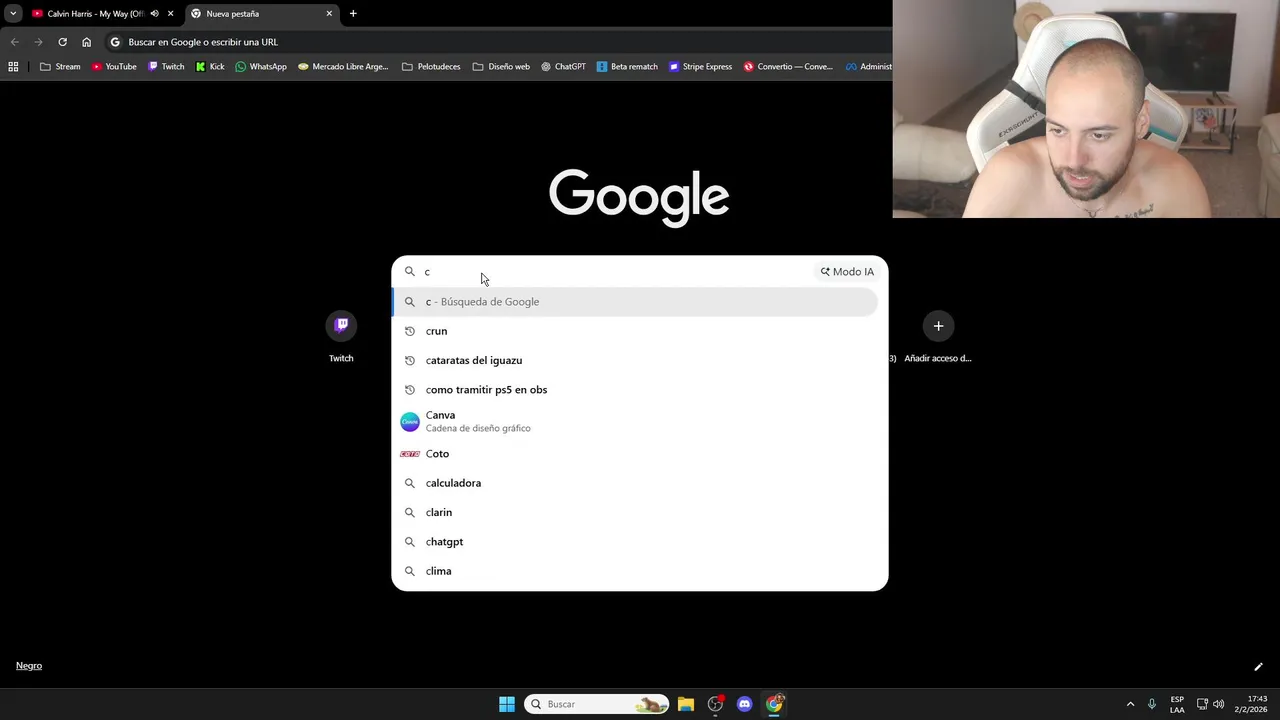Open the WhatsApp bookmark

261,67
